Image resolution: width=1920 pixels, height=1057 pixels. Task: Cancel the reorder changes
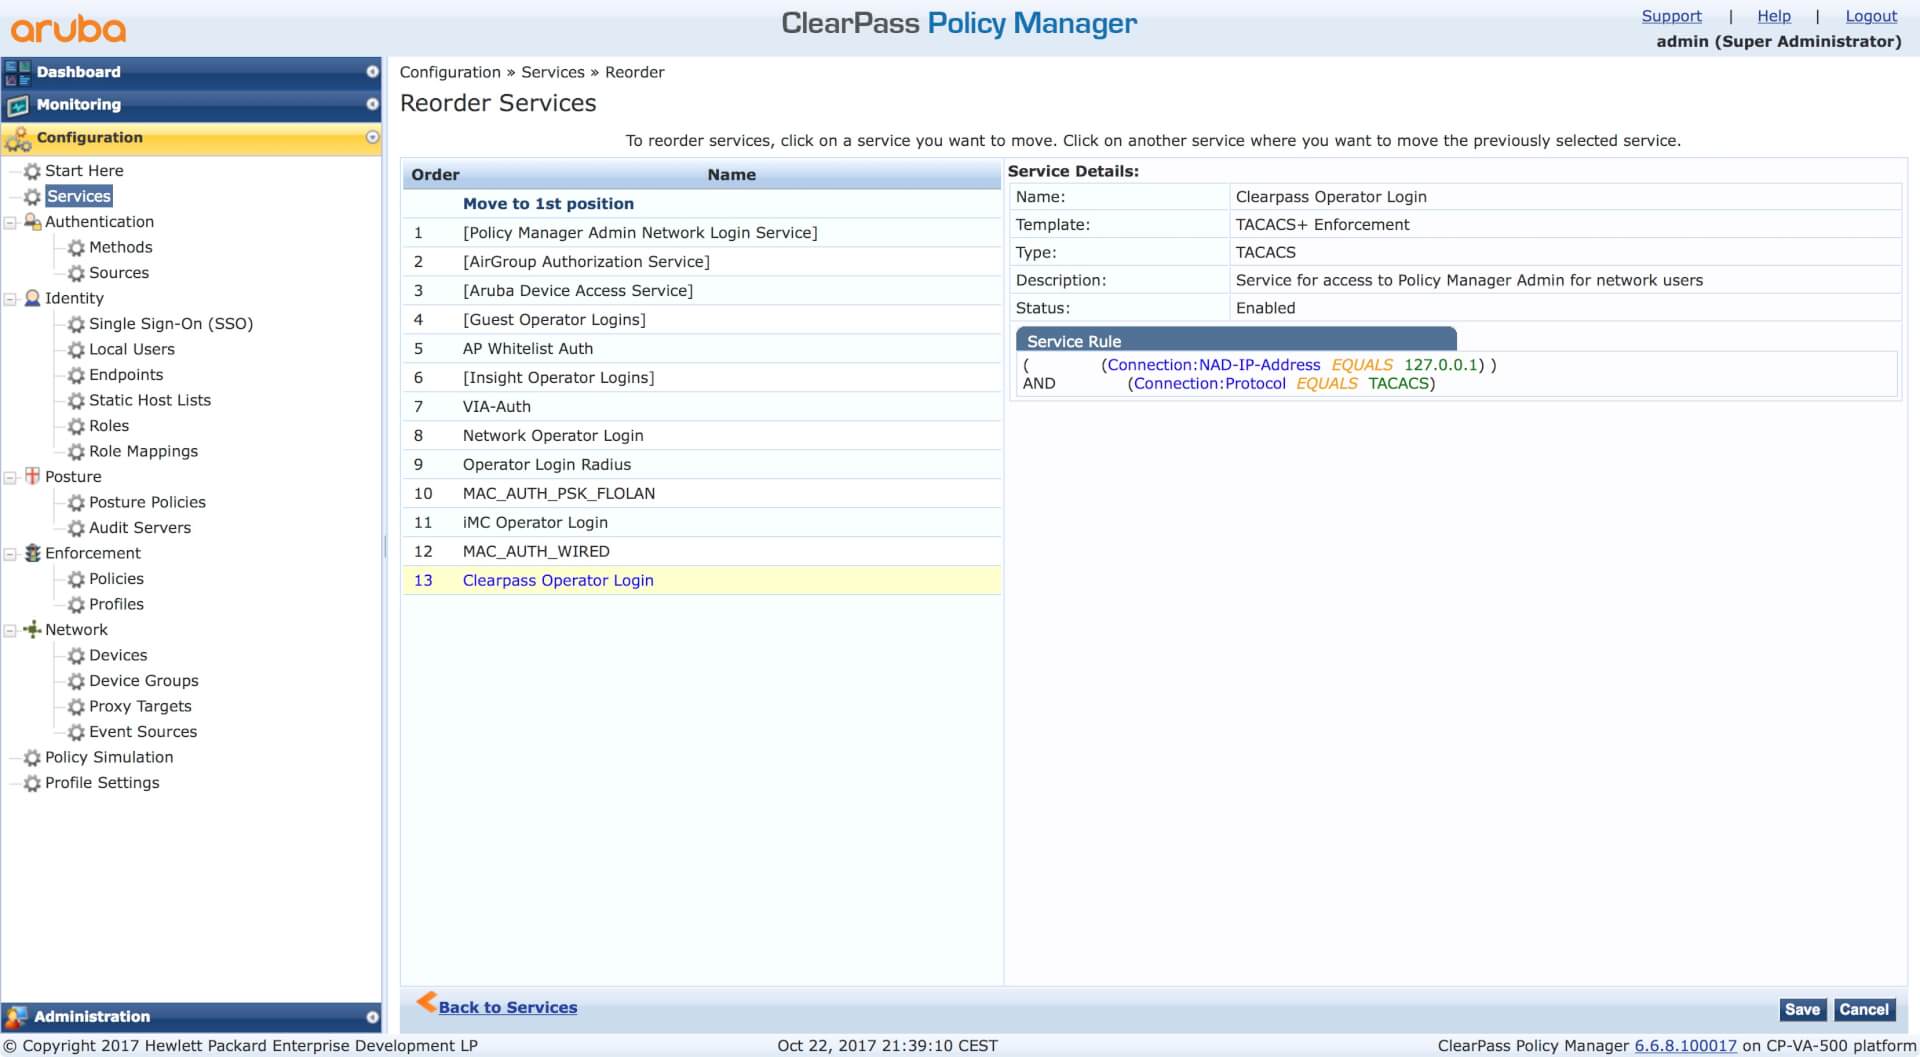click(x=1864, y=1010)
